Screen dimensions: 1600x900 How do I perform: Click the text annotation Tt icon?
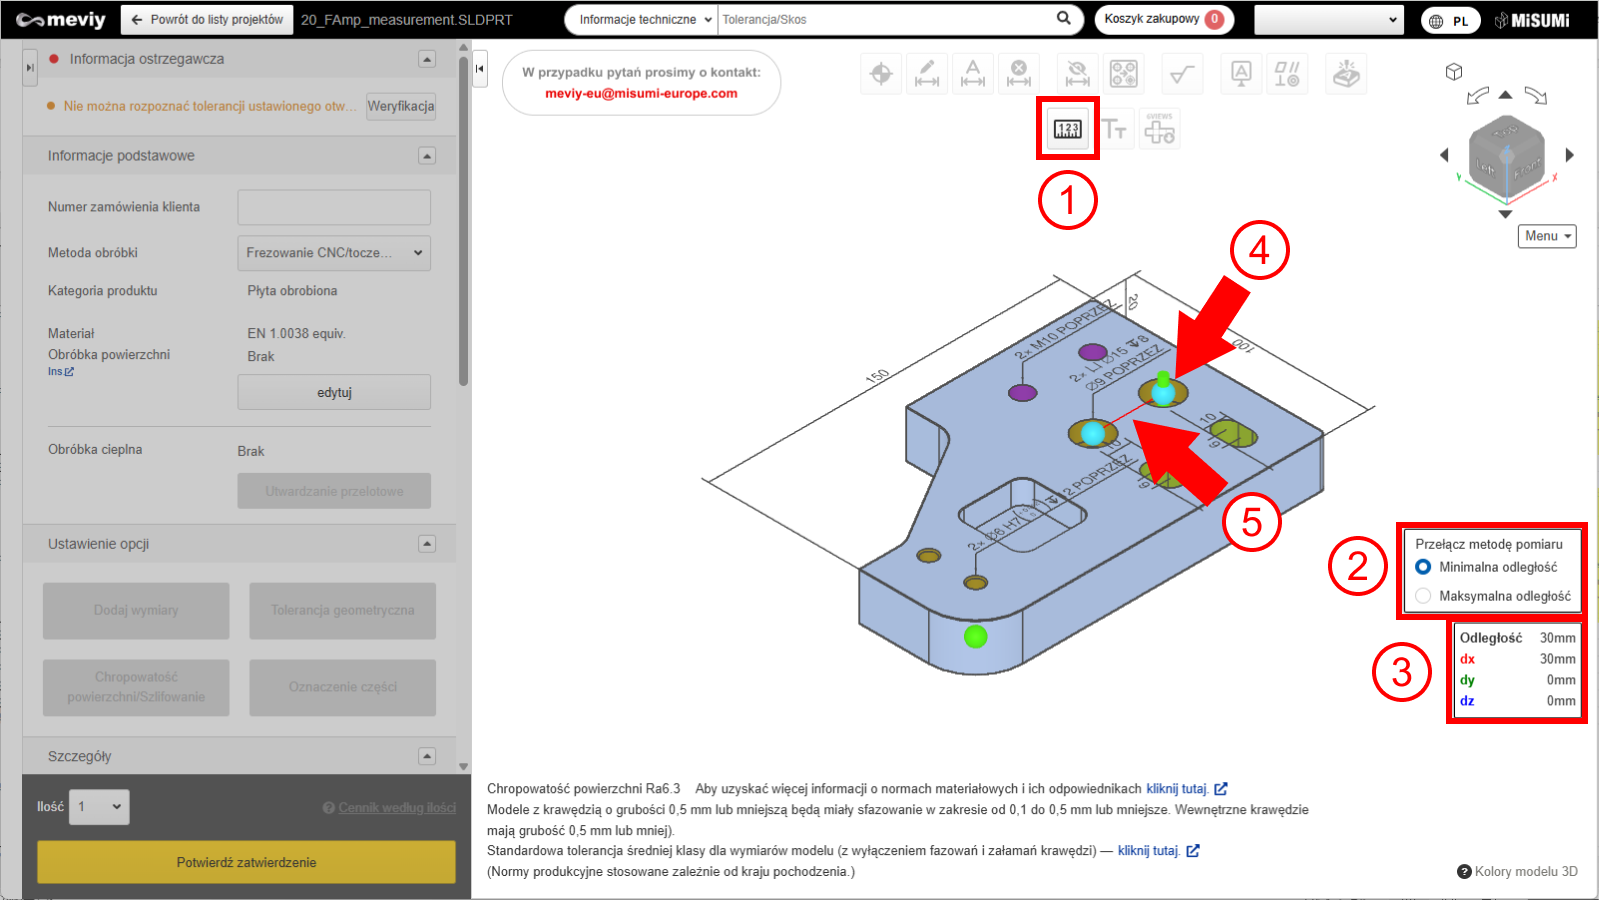point(1114,129)
